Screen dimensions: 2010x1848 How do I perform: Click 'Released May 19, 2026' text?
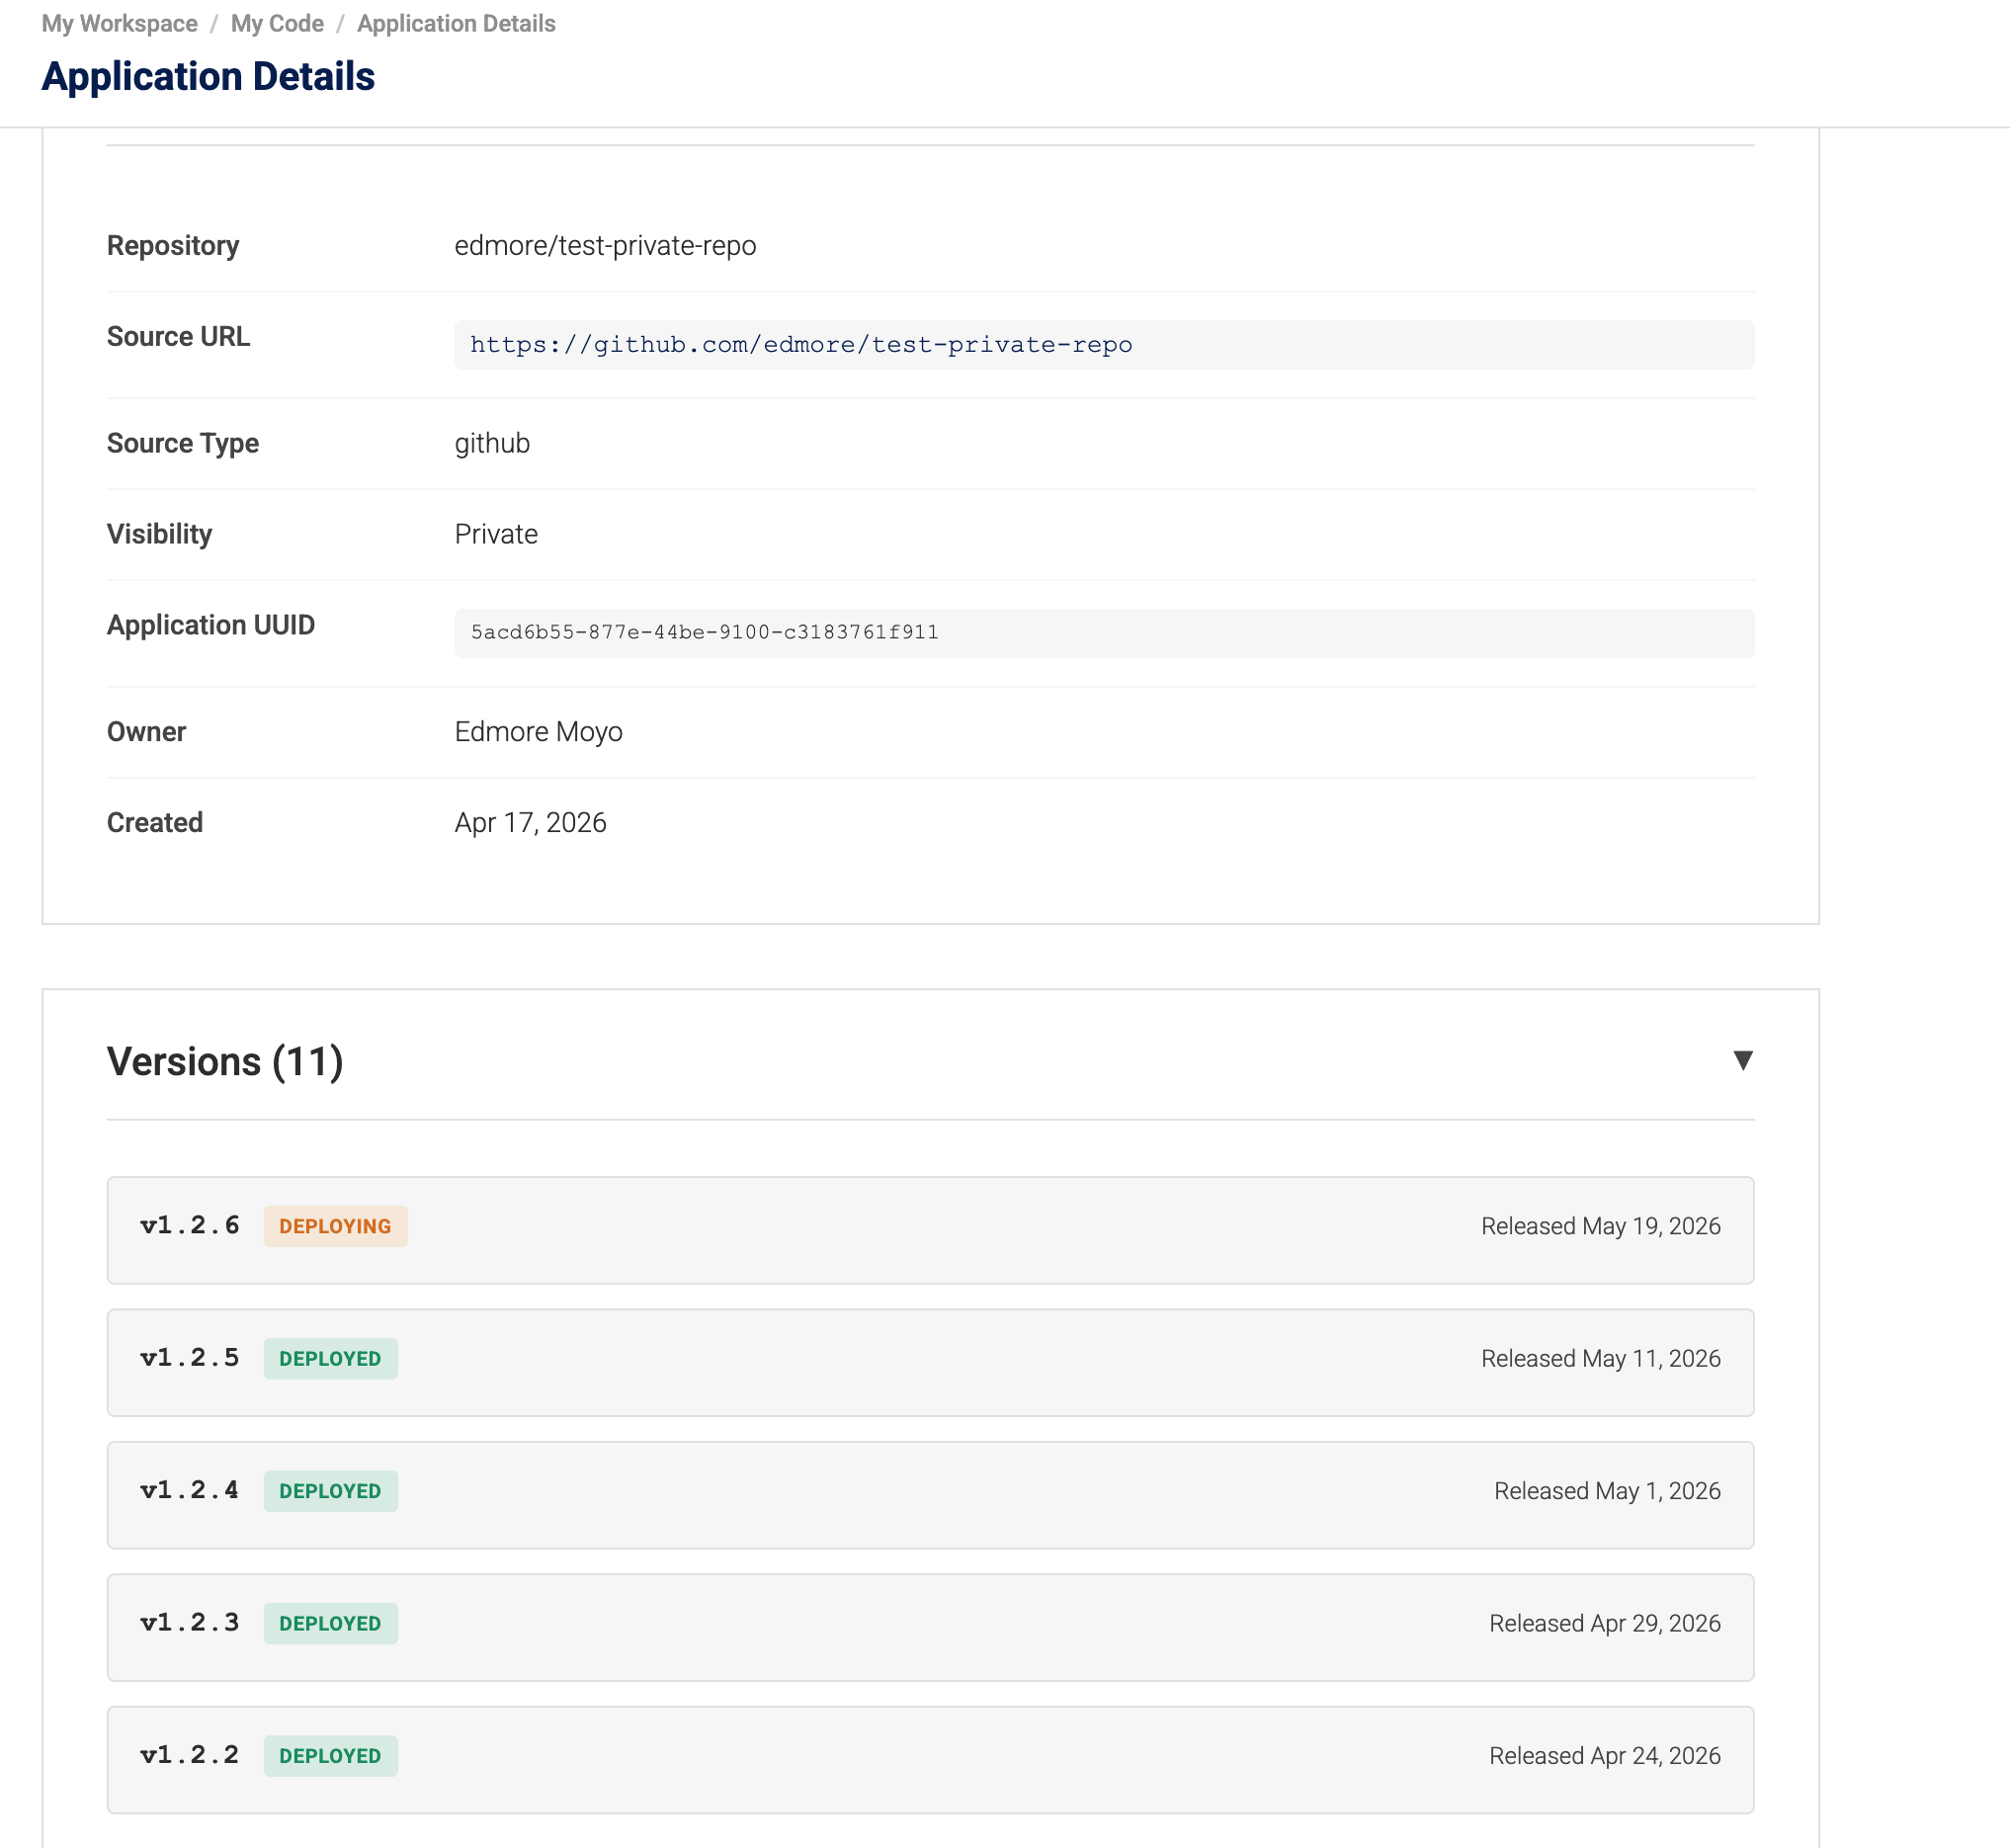tap(1600, 1226)
